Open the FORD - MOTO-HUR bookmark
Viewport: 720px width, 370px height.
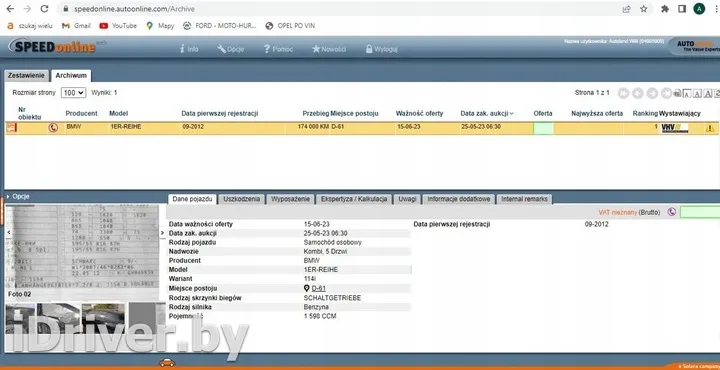[x=219, y=26]
